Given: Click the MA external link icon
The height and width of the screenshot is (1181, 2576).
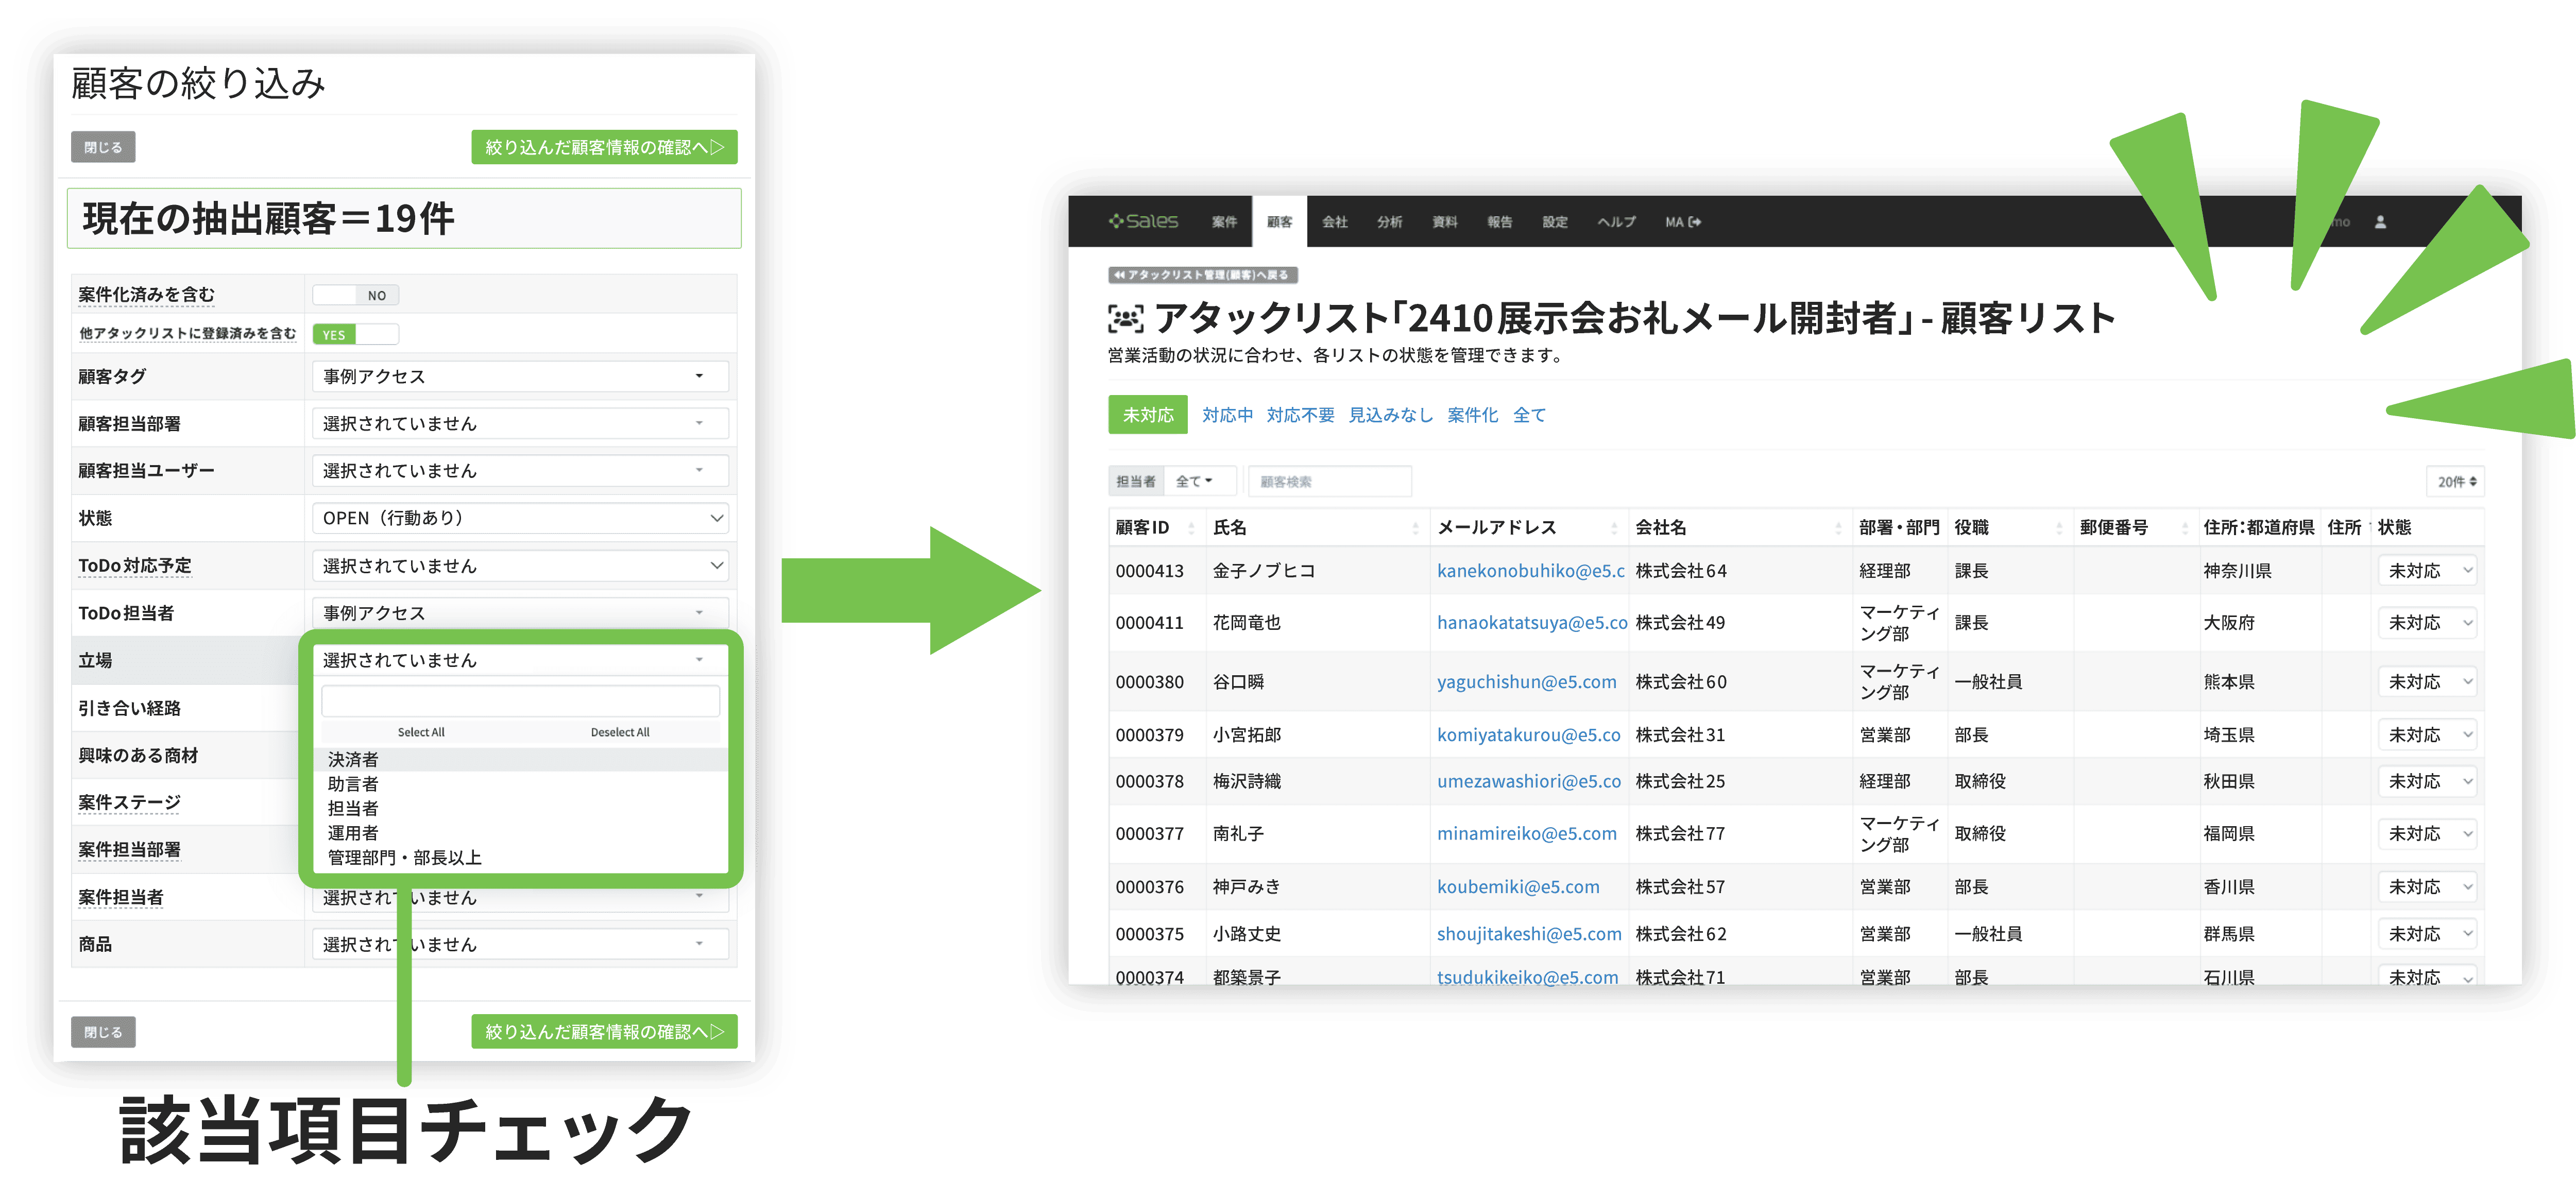Looking at the screenshot, I should 1694,222.
